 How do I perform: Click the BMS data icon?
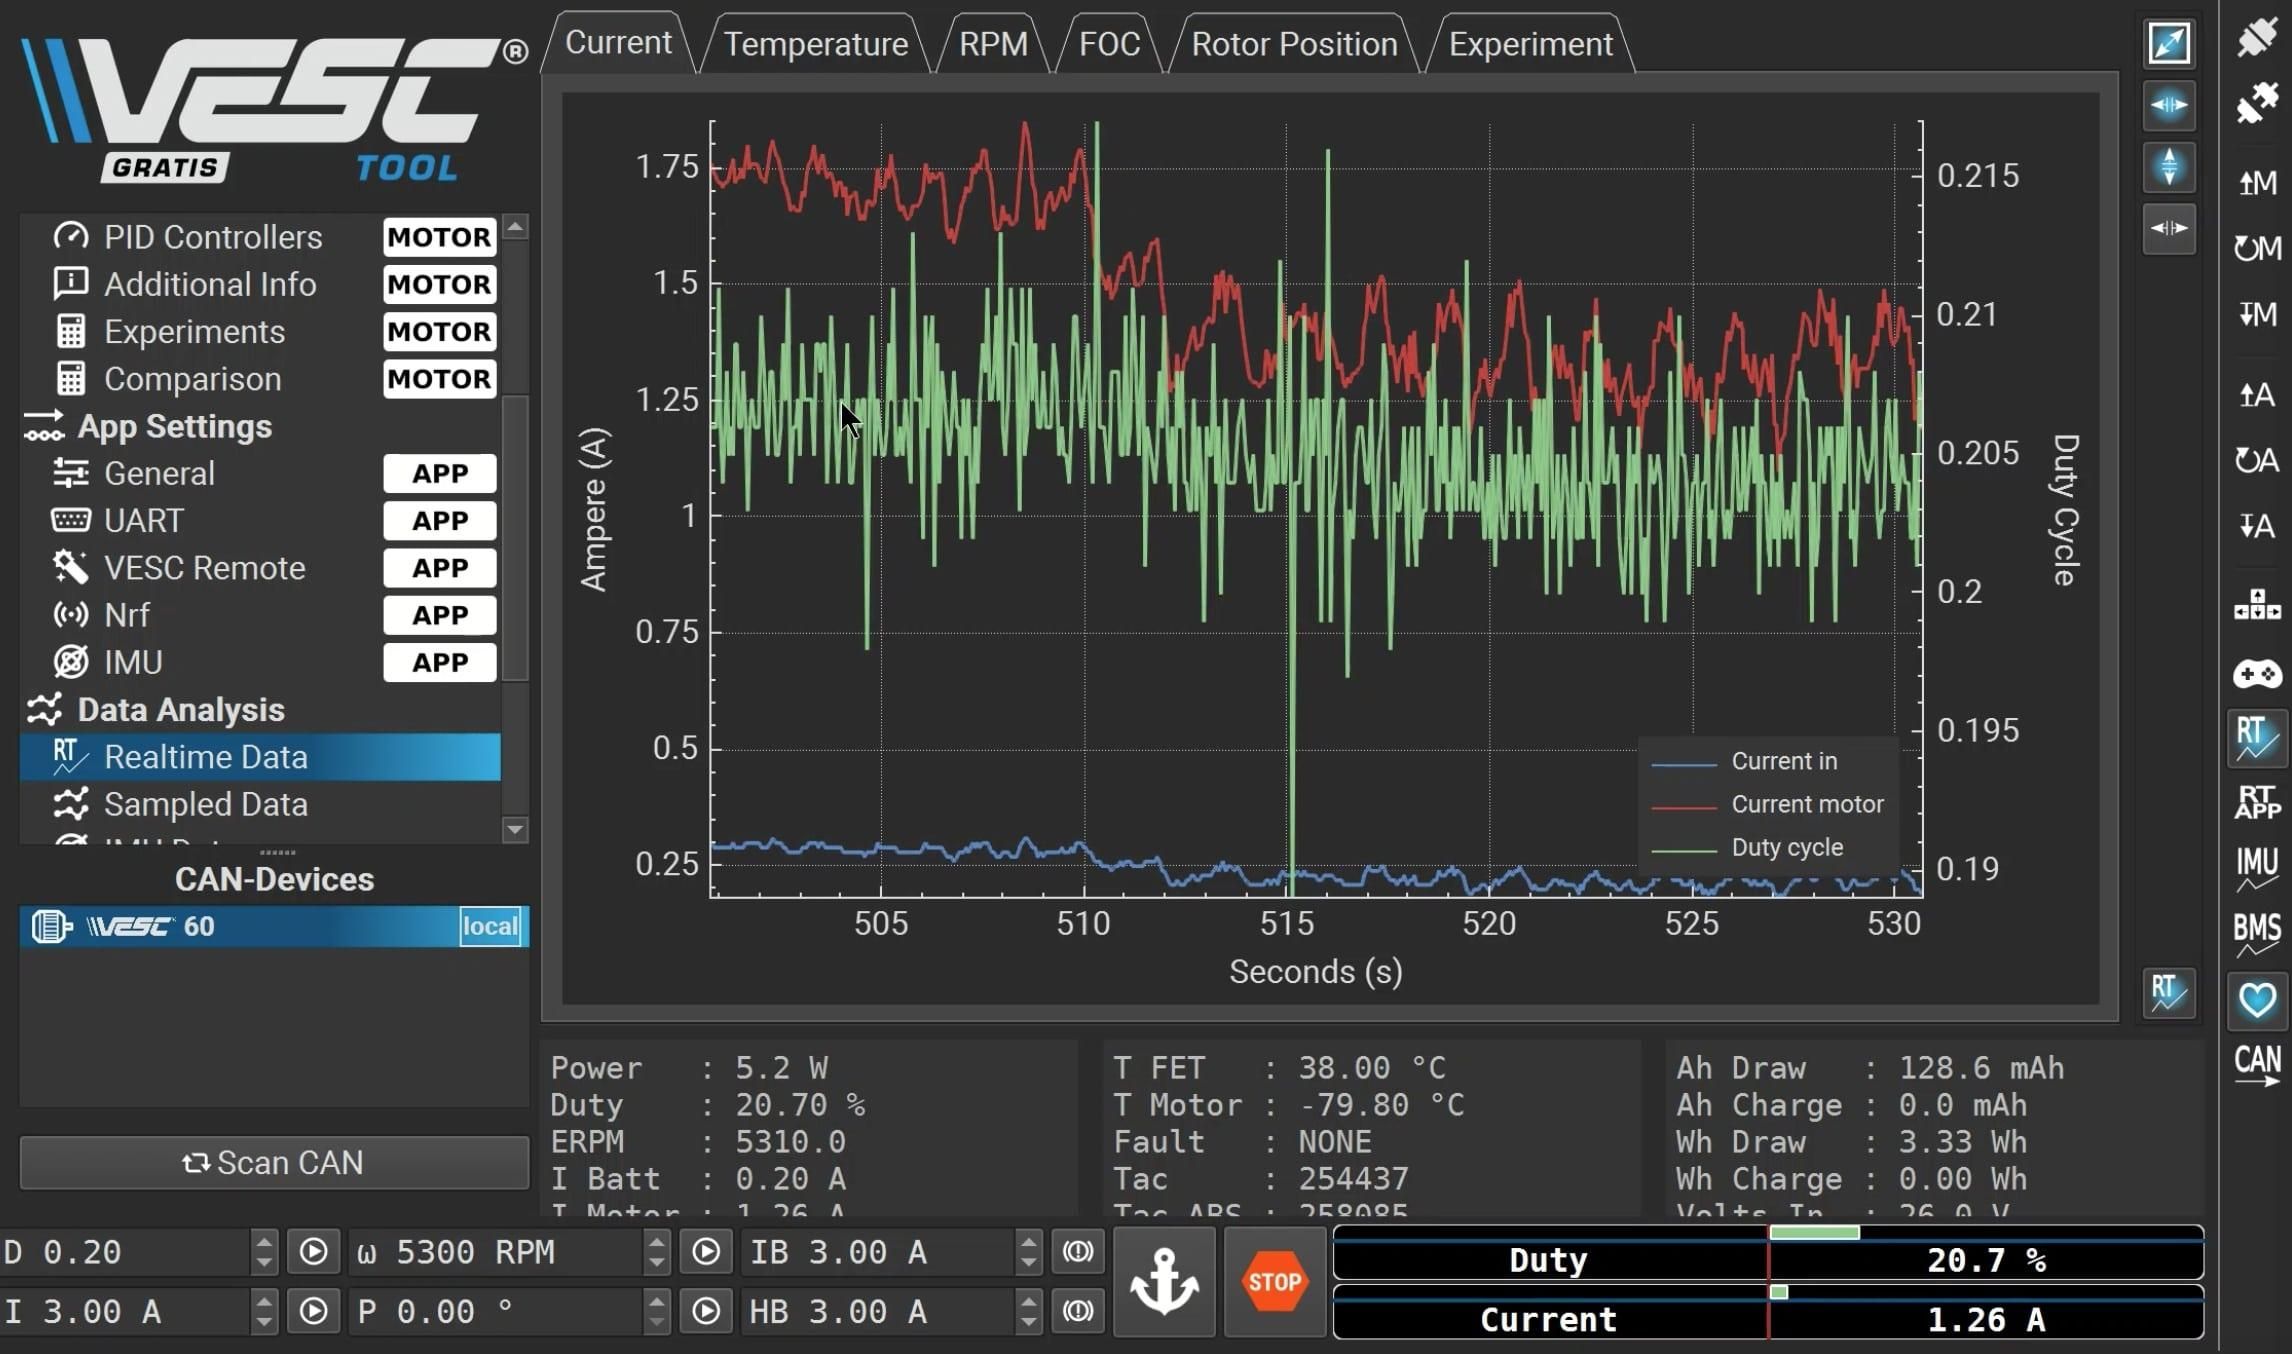coord(2256,933)
